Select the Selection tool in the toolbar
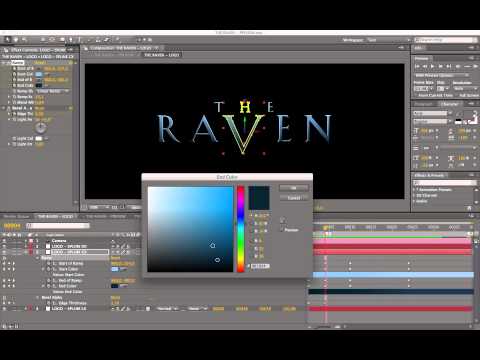This screenshot has height=360, width=480. tap(7, 40)
